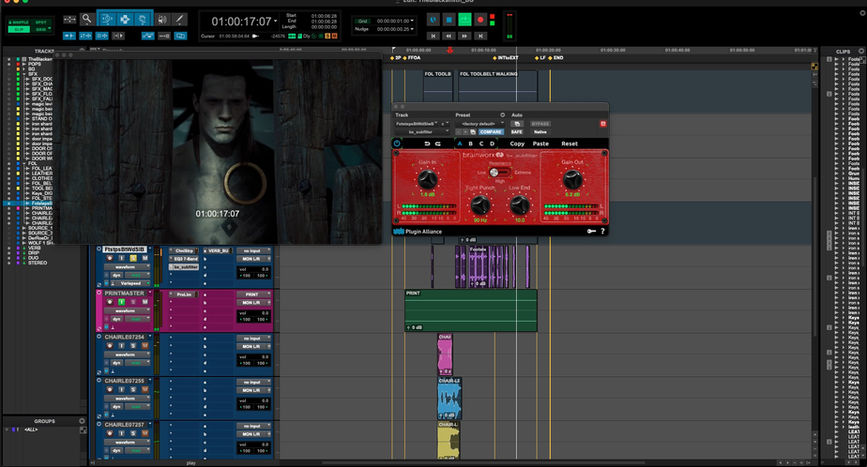This screenshot has height=467, width=867.
Task: Click the BYPASS button in plugin header
Action: click(541, 124)
